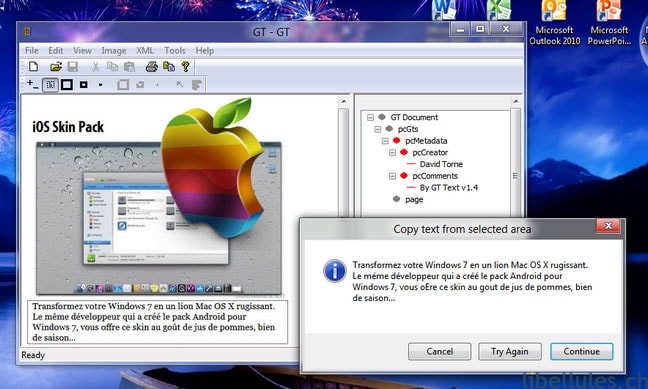Minimize the GT window

(460, 29)
